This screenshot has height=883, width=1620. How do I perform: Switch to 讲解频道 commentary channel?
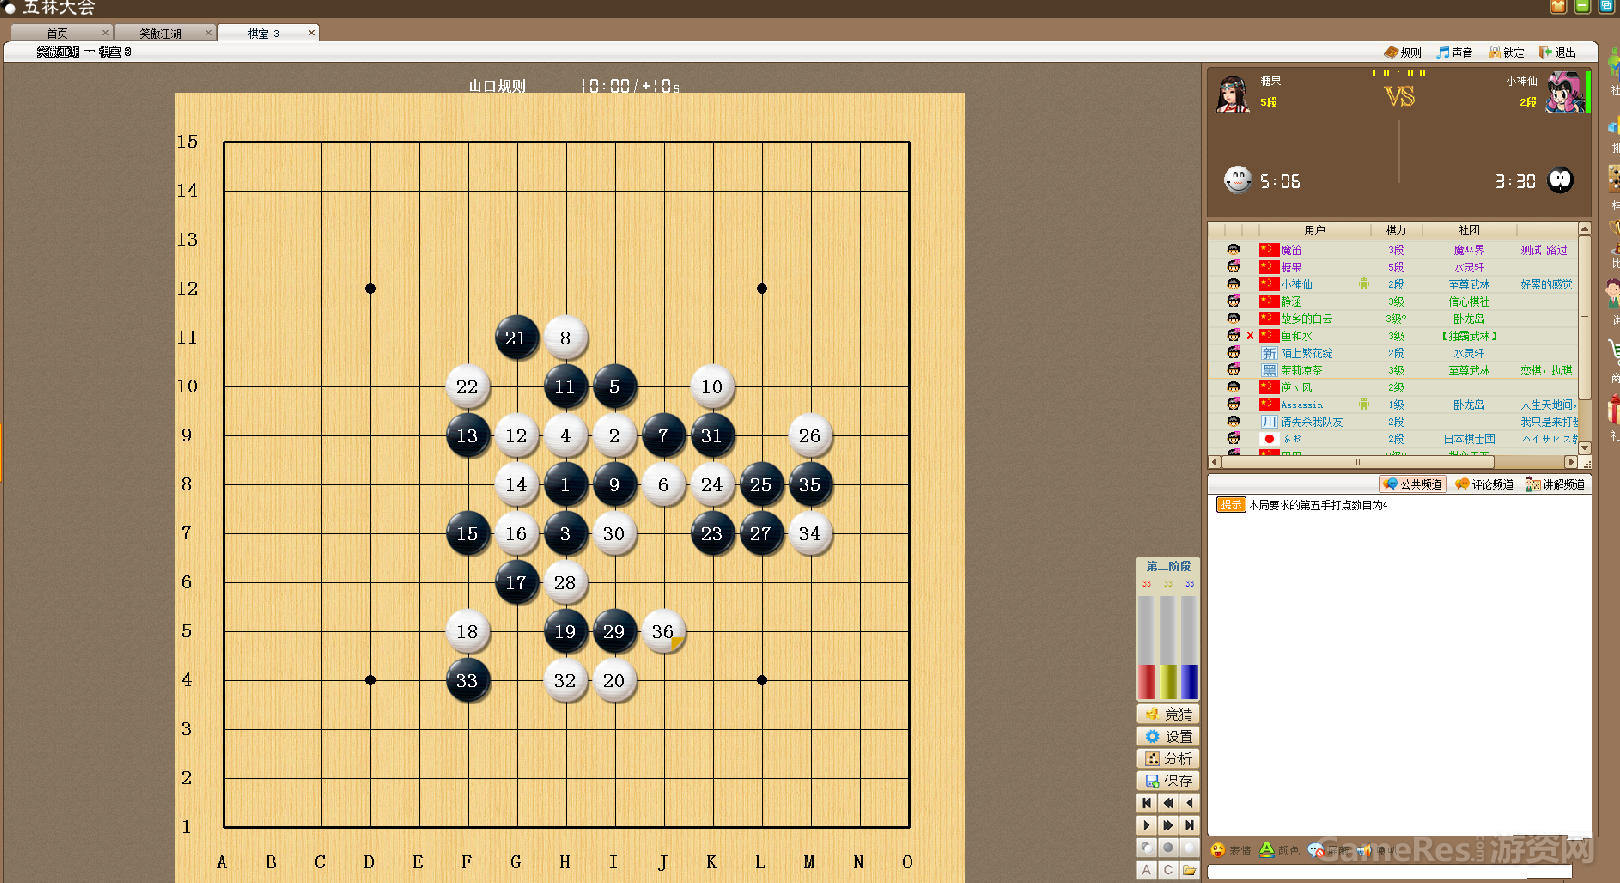click(1555, 484)
